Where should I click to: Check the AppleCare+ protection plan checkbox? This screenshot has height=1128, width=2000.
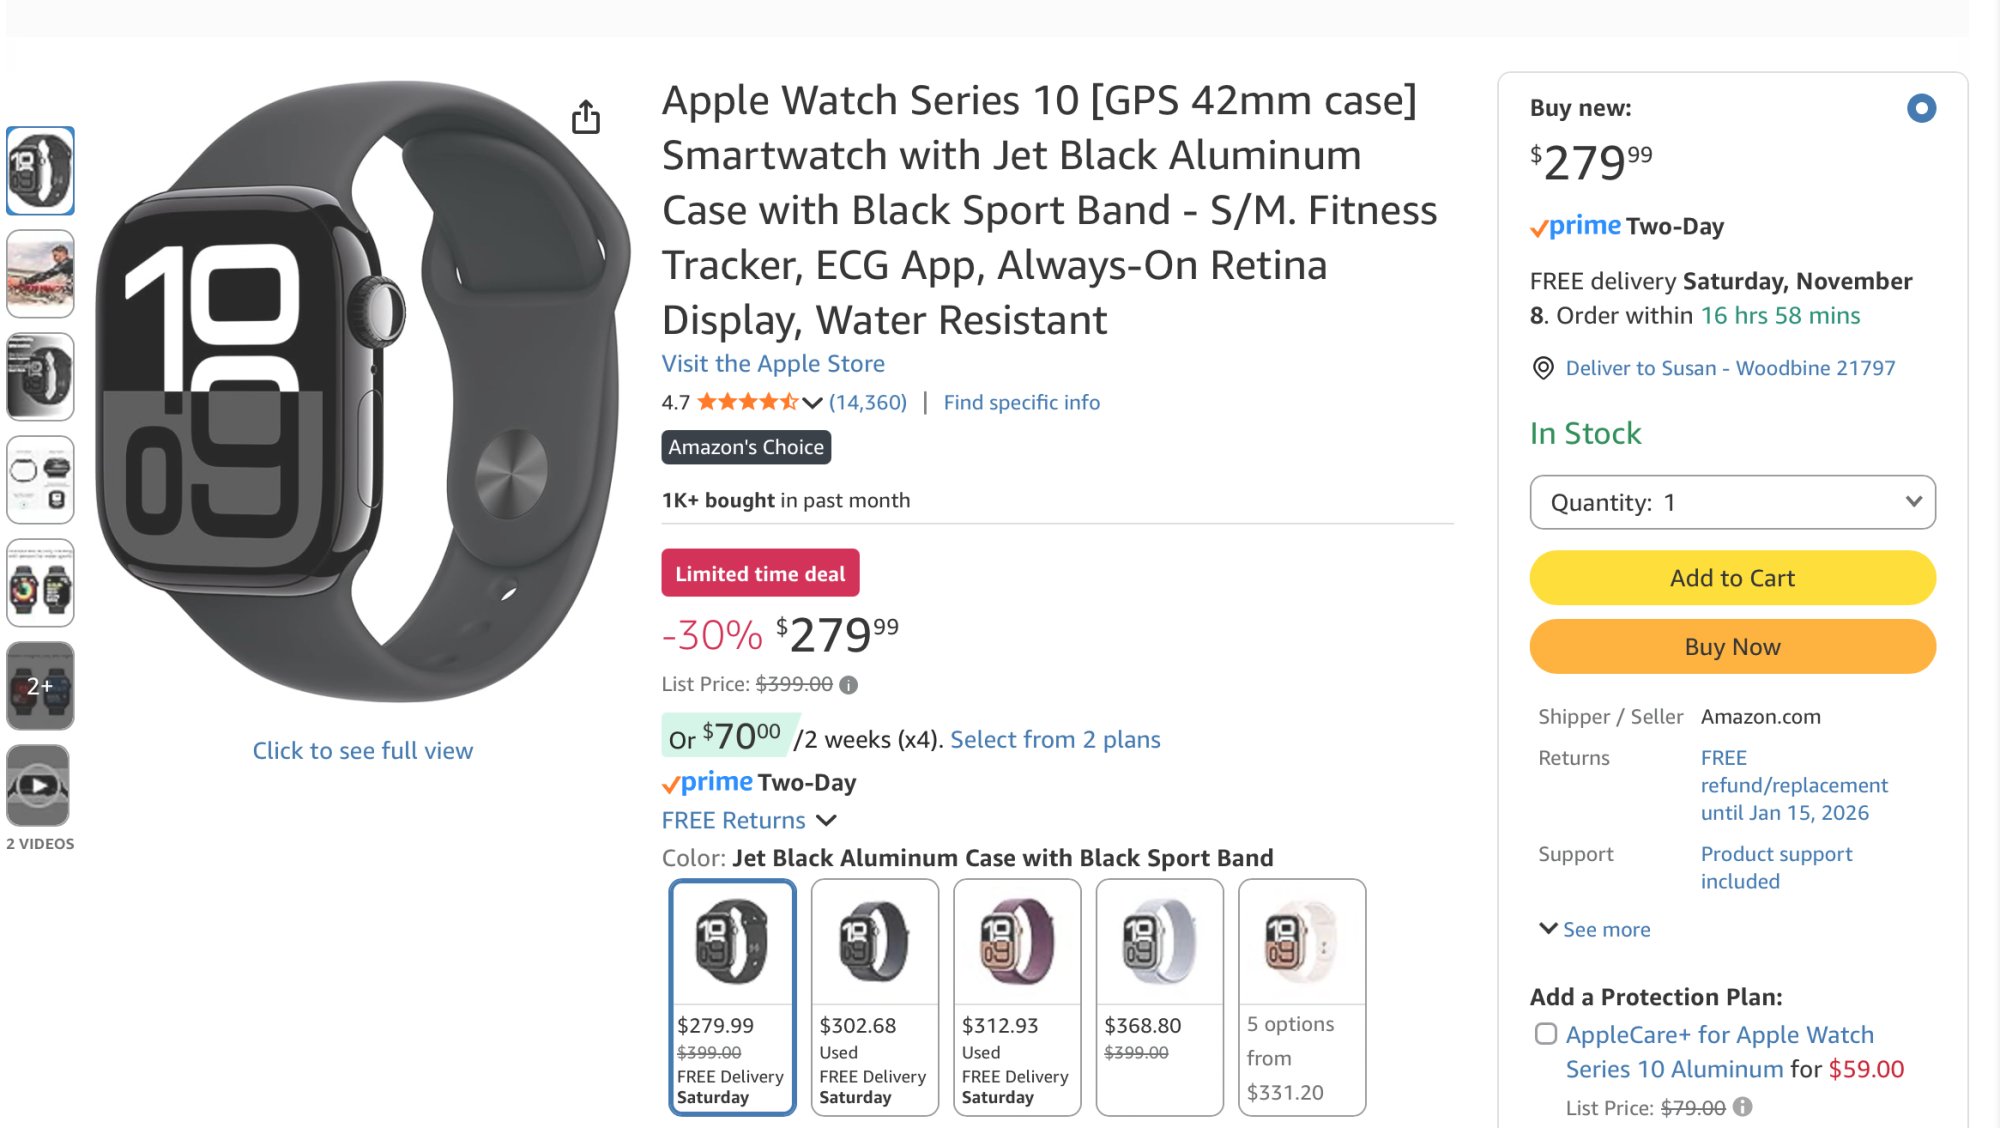(1546, 1034)
